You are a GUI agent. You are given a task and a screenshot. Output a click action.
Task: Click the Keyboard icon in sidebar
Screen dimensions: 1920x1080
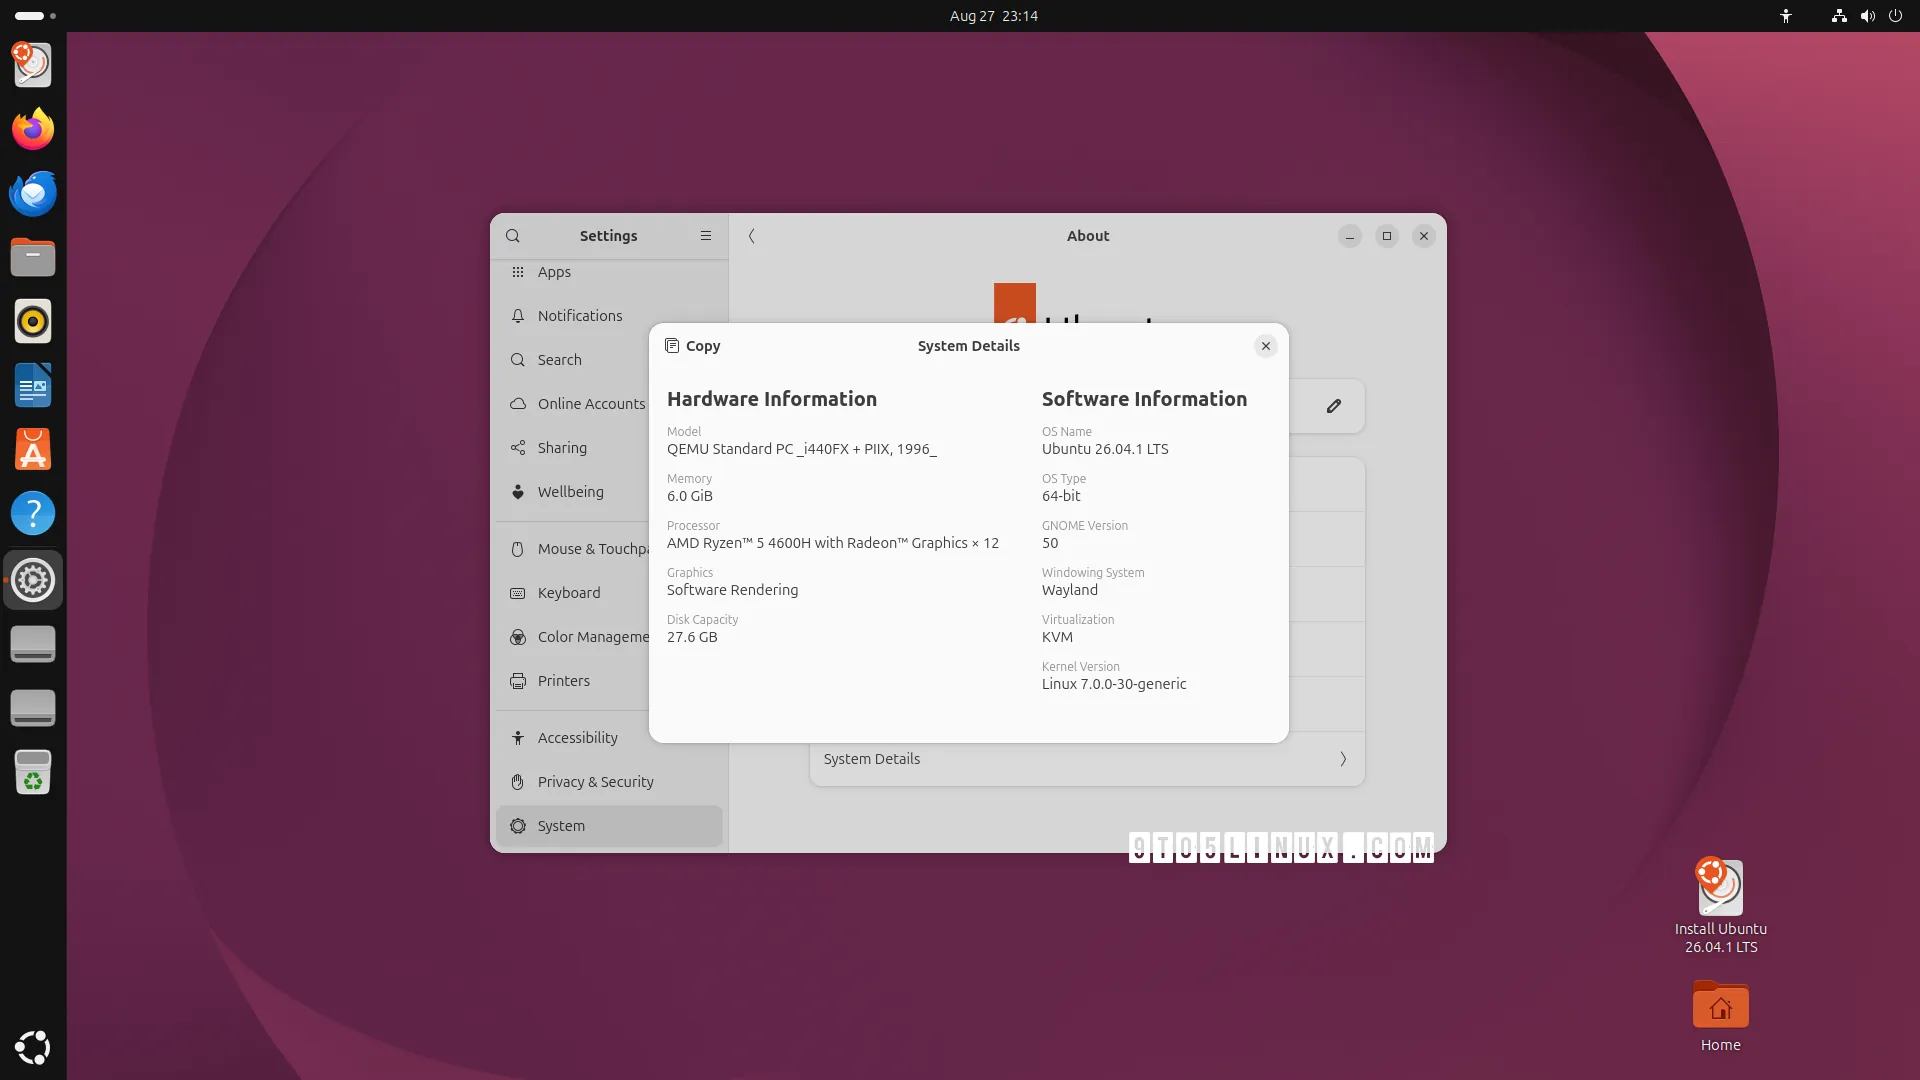click(518, 593)
